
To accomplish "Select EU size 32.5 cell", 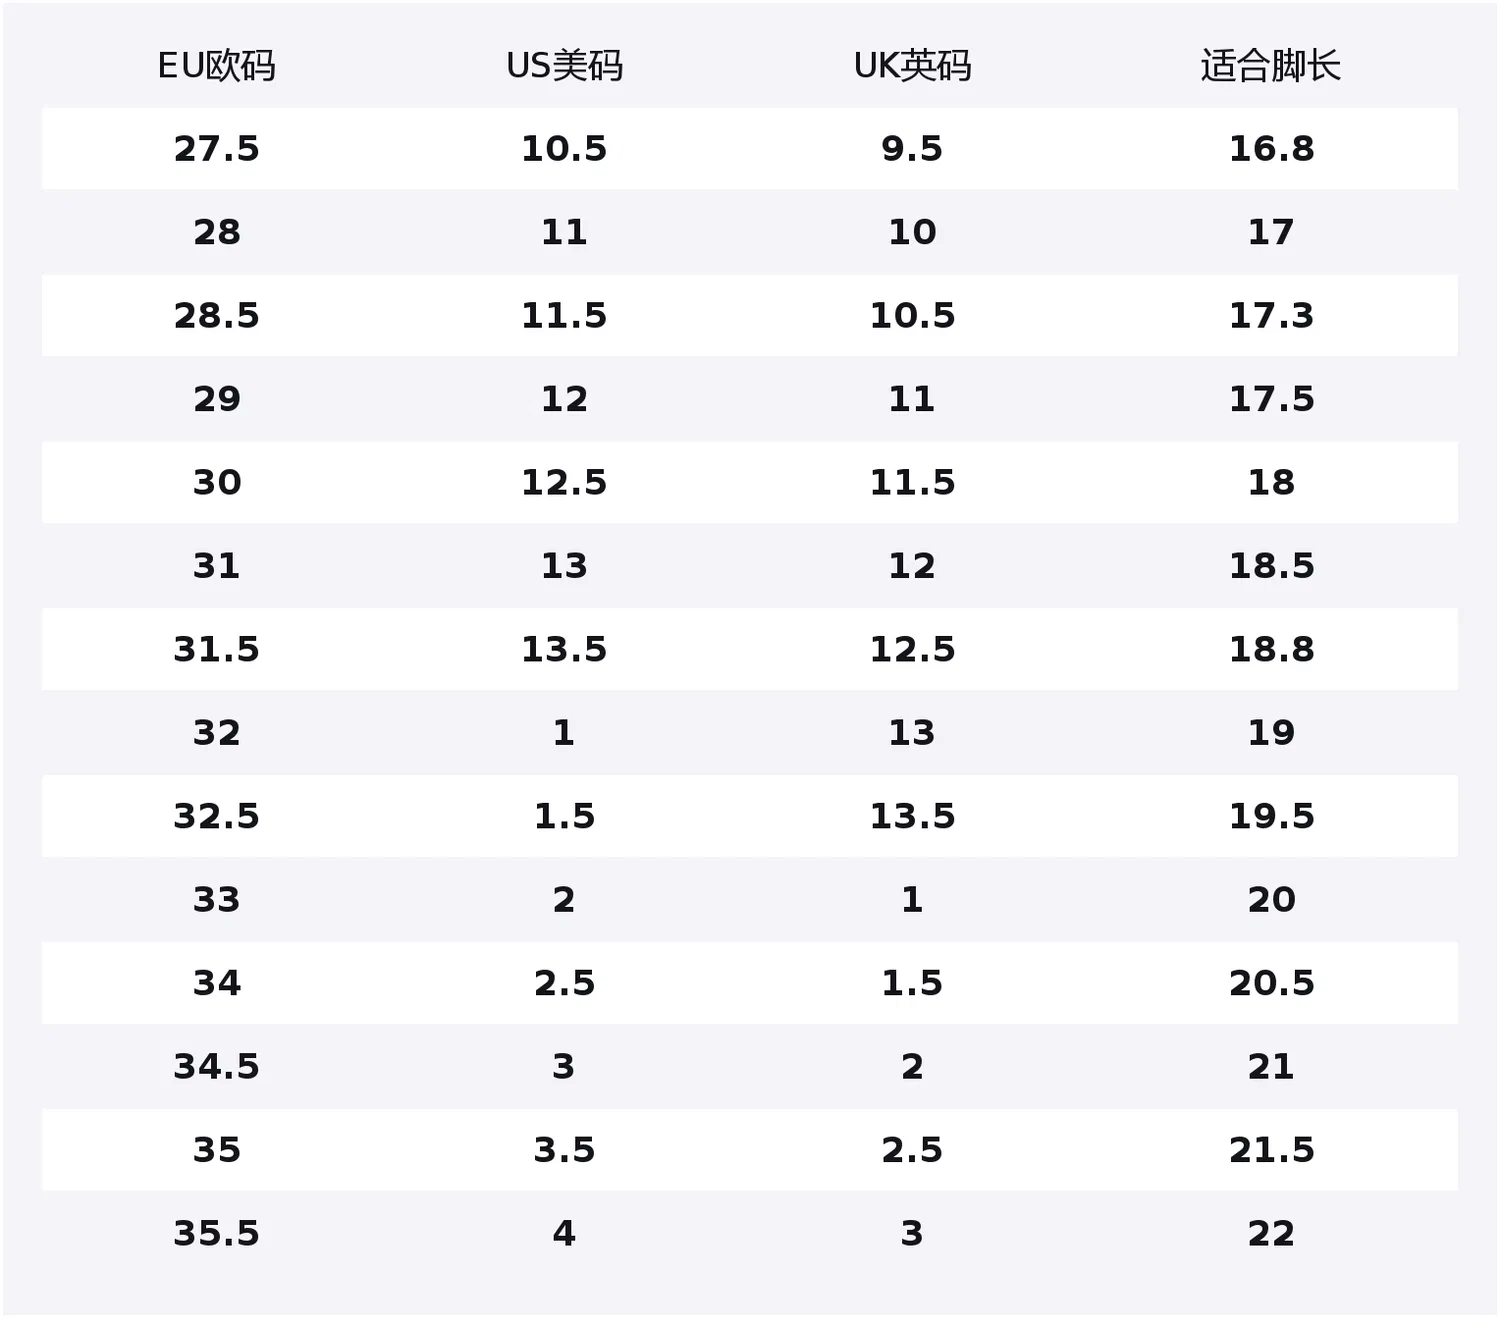I will (217, 817).
